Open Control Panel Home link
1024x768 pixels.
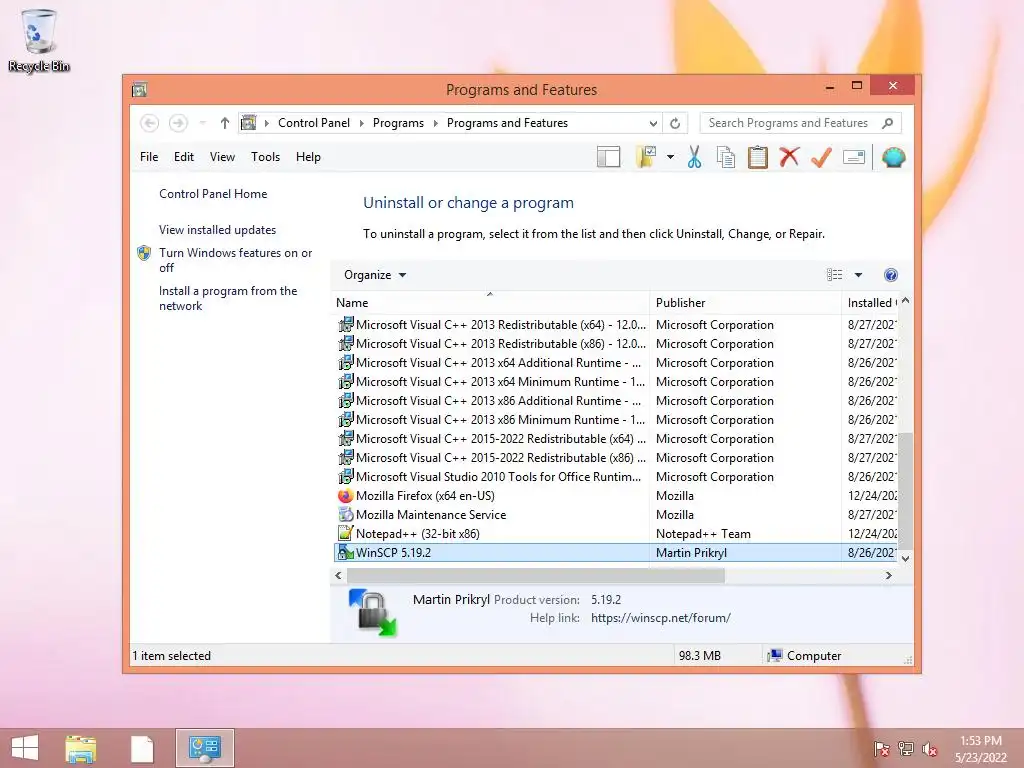(213, 194)
